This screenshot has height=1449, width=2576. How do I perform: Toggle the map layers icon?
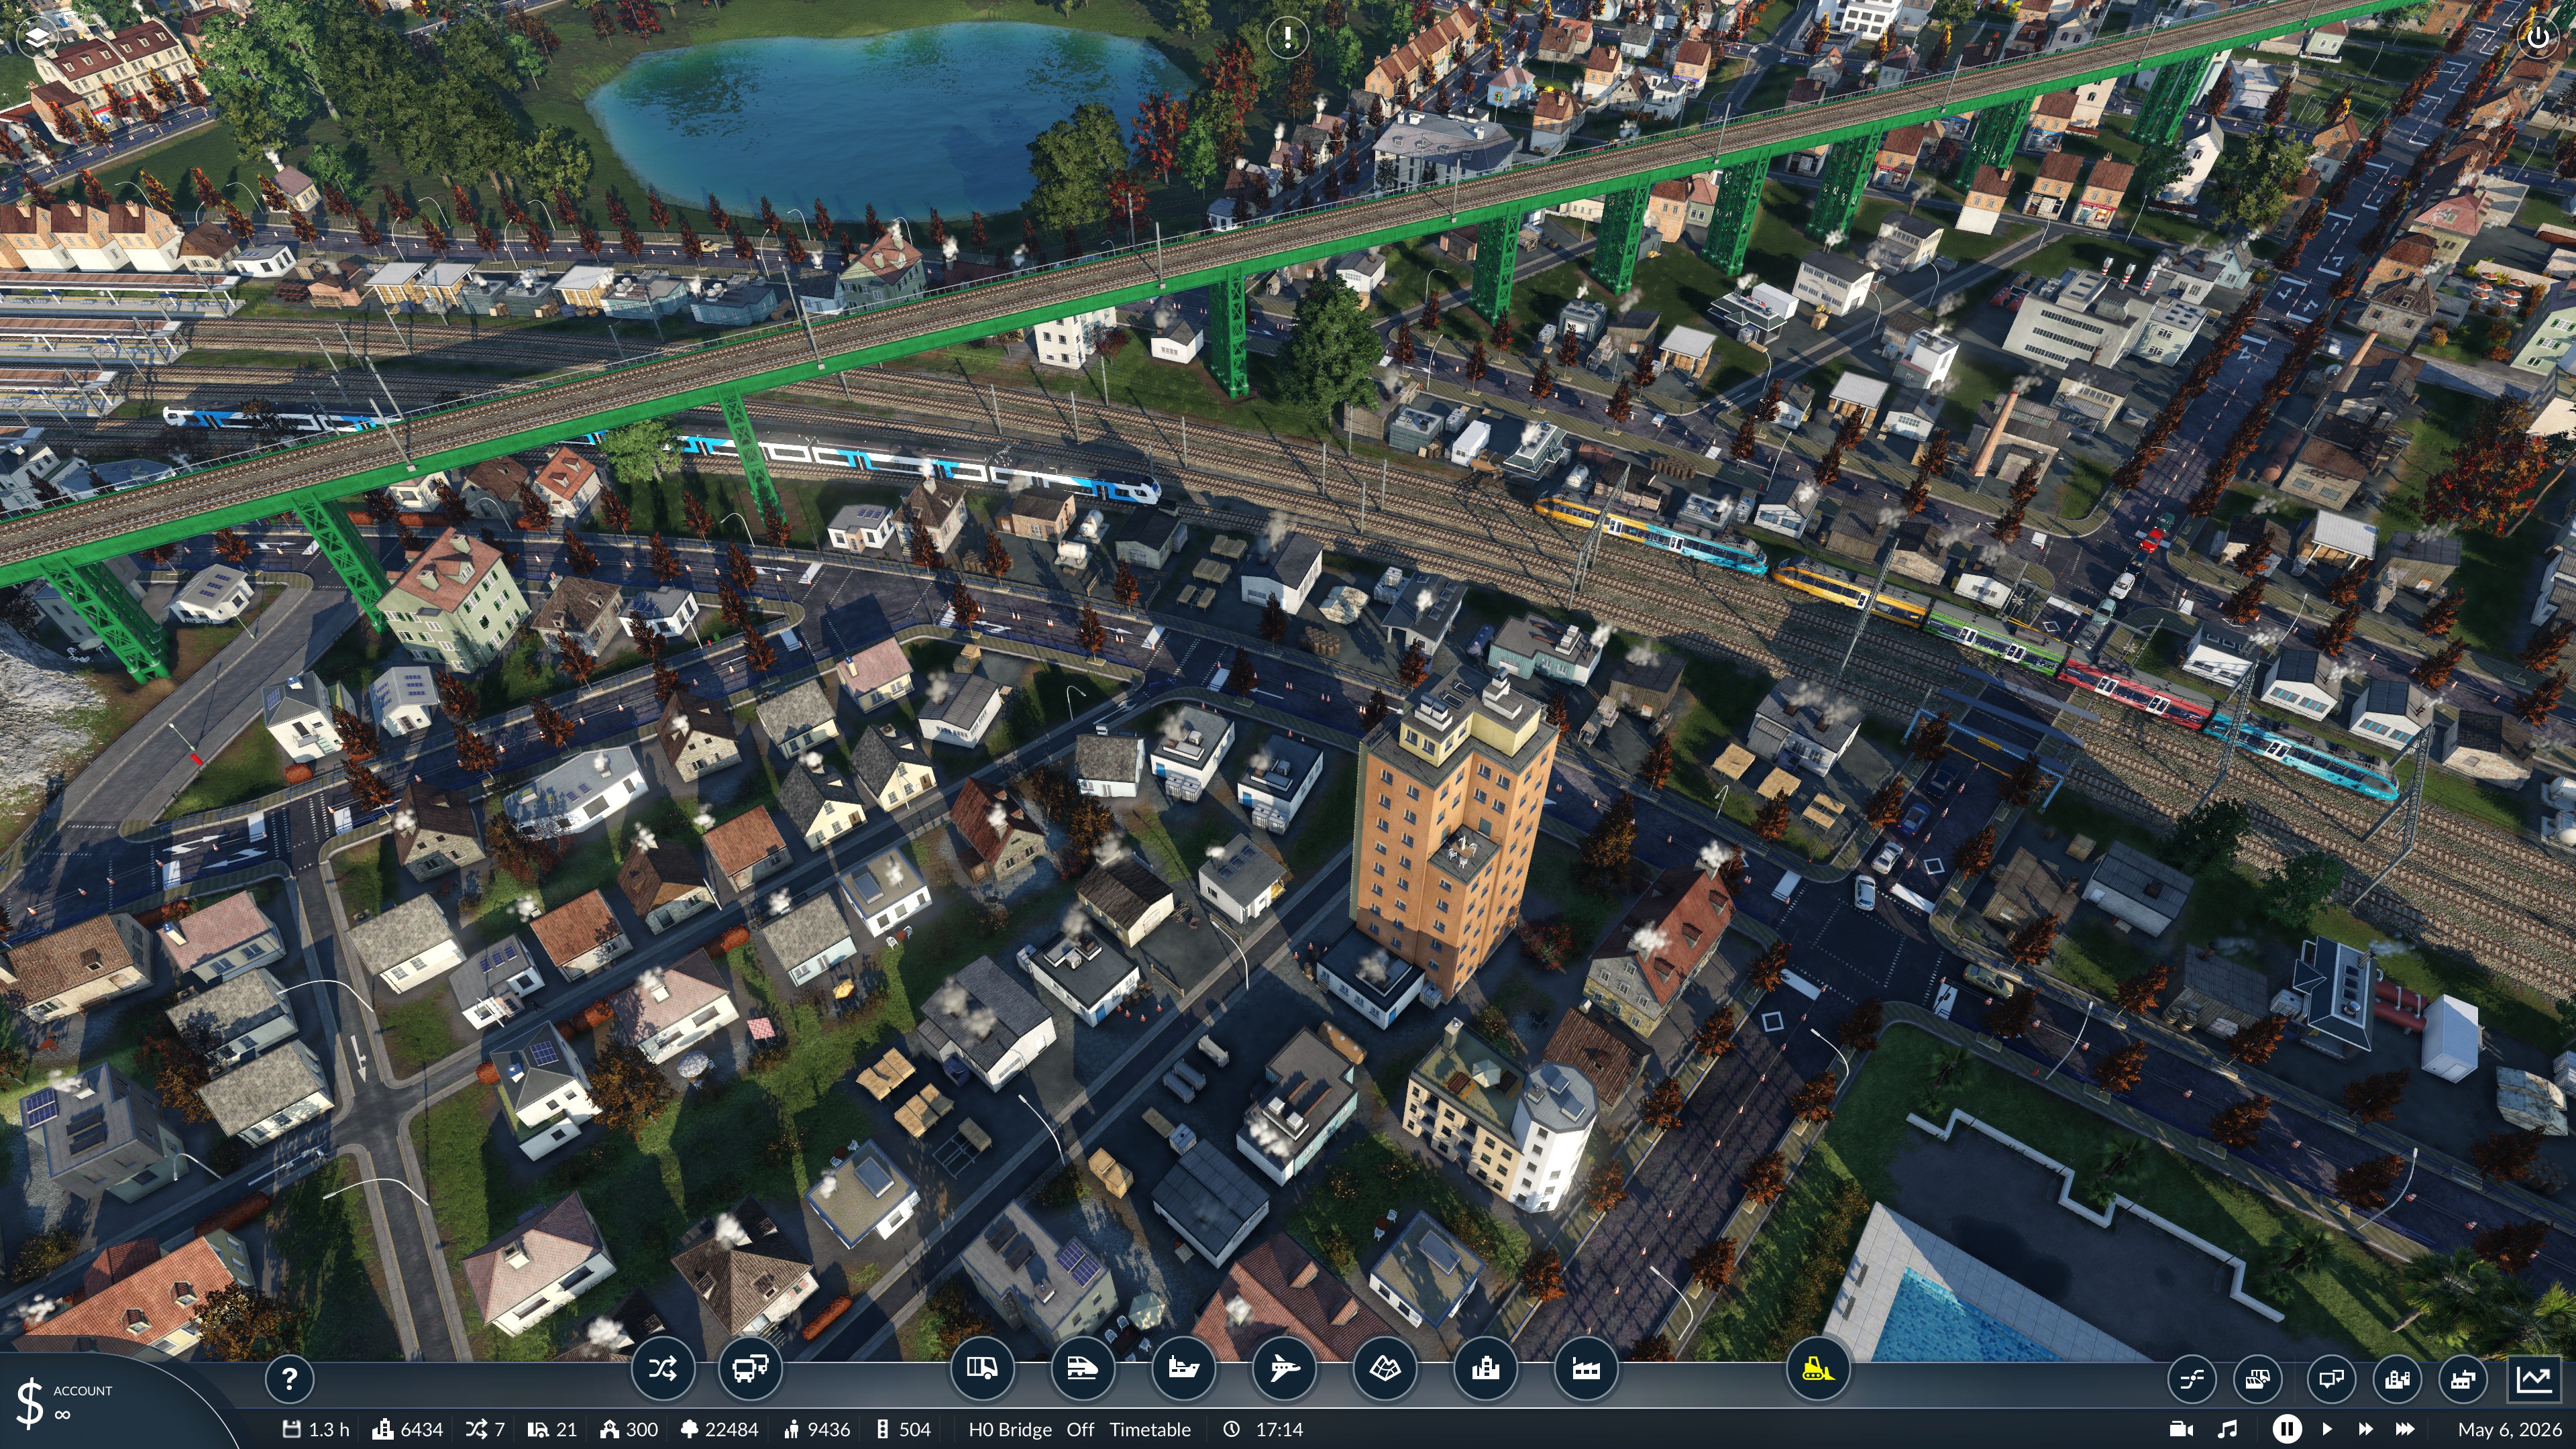[37, 38]
